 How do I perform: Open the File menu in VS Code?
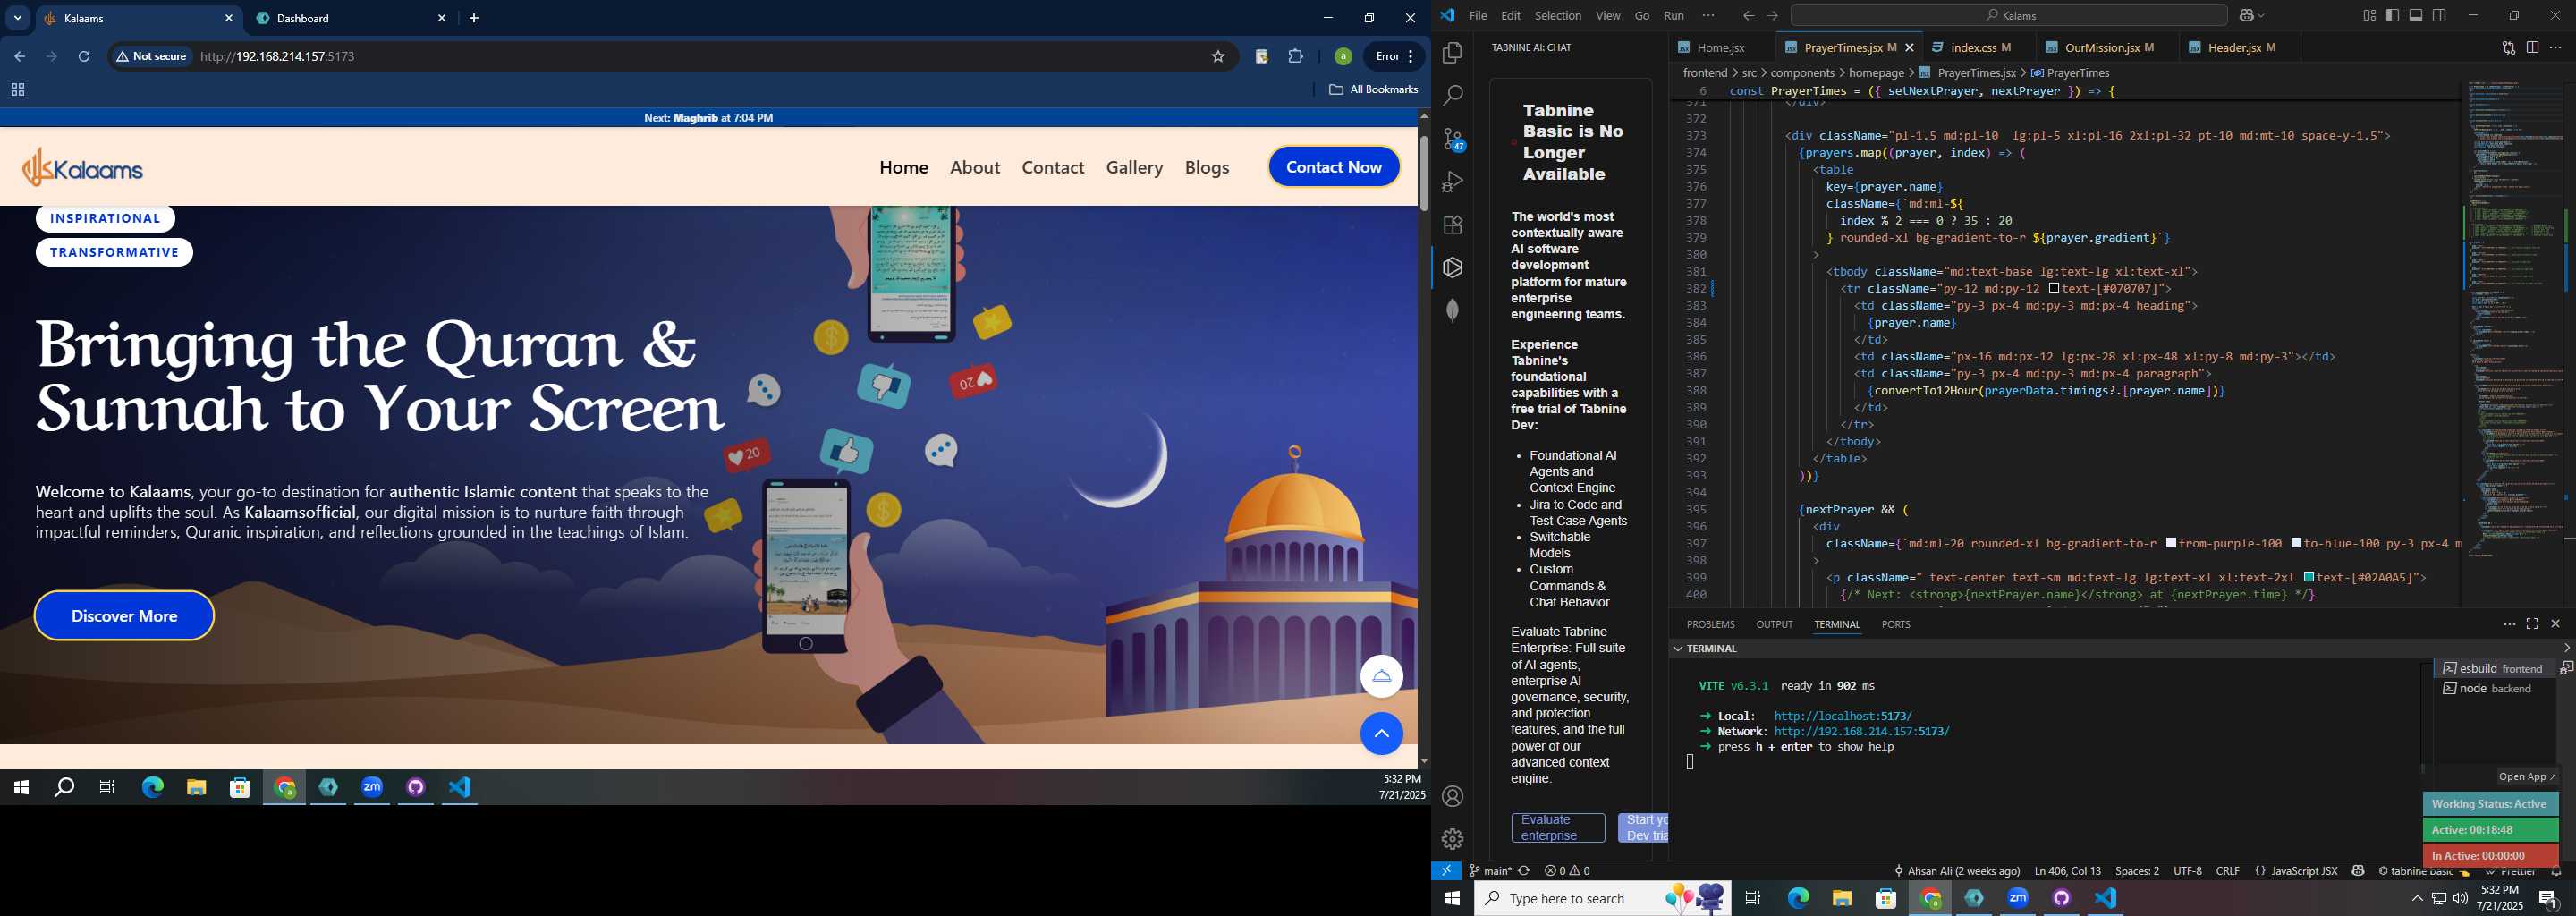pyautogui.click(x=1478, y=16)
